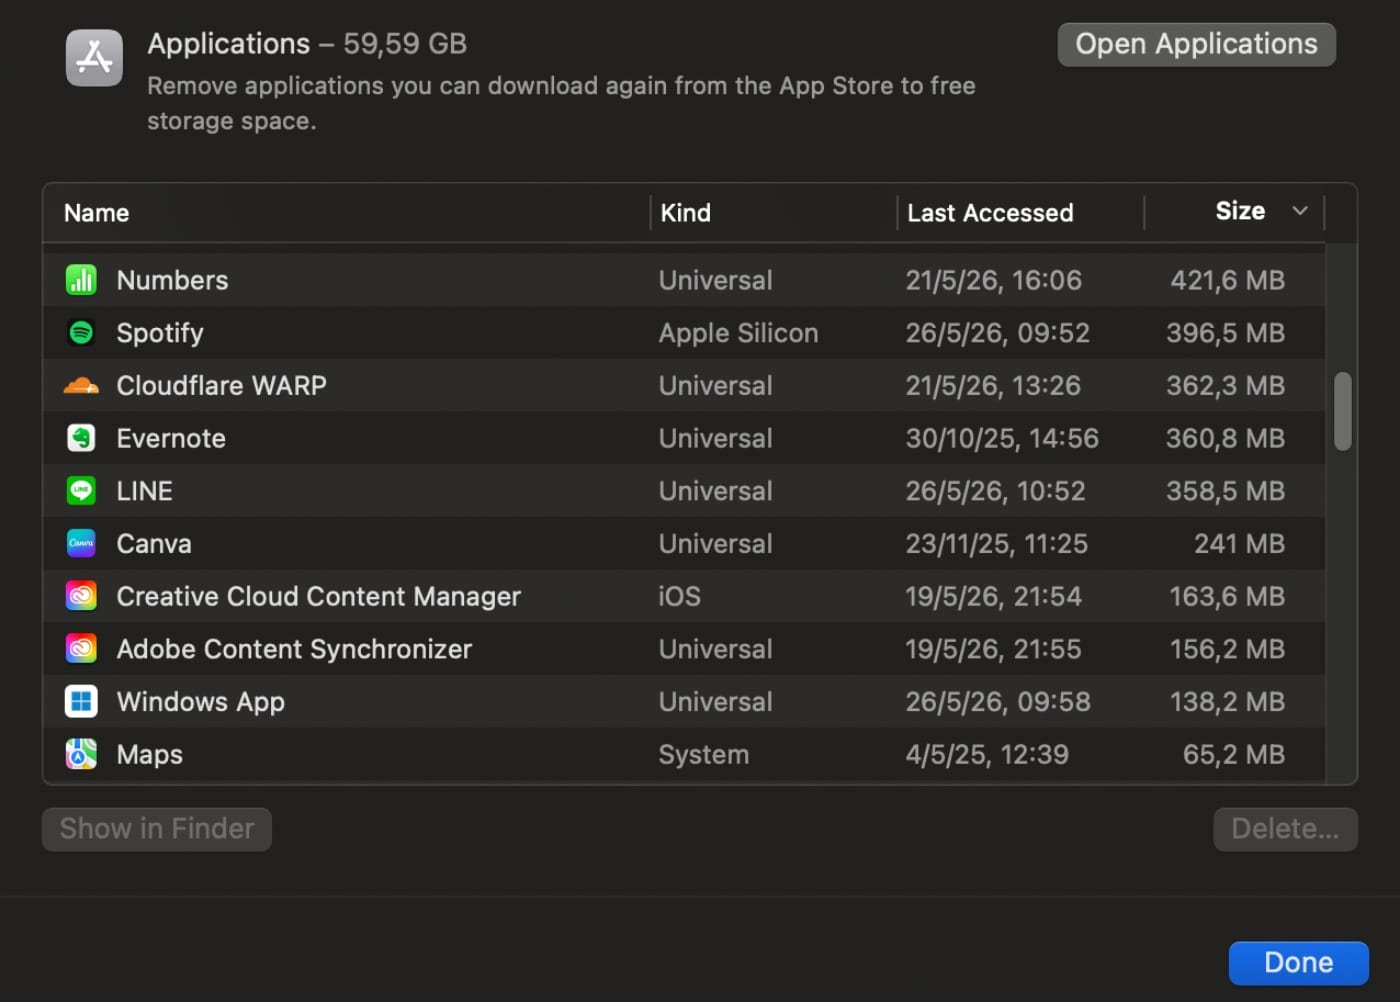The height and width of the screenshot is (1002, 1400).
Task: Click the 156,2 MB size value
Action: pos(1227,649)
